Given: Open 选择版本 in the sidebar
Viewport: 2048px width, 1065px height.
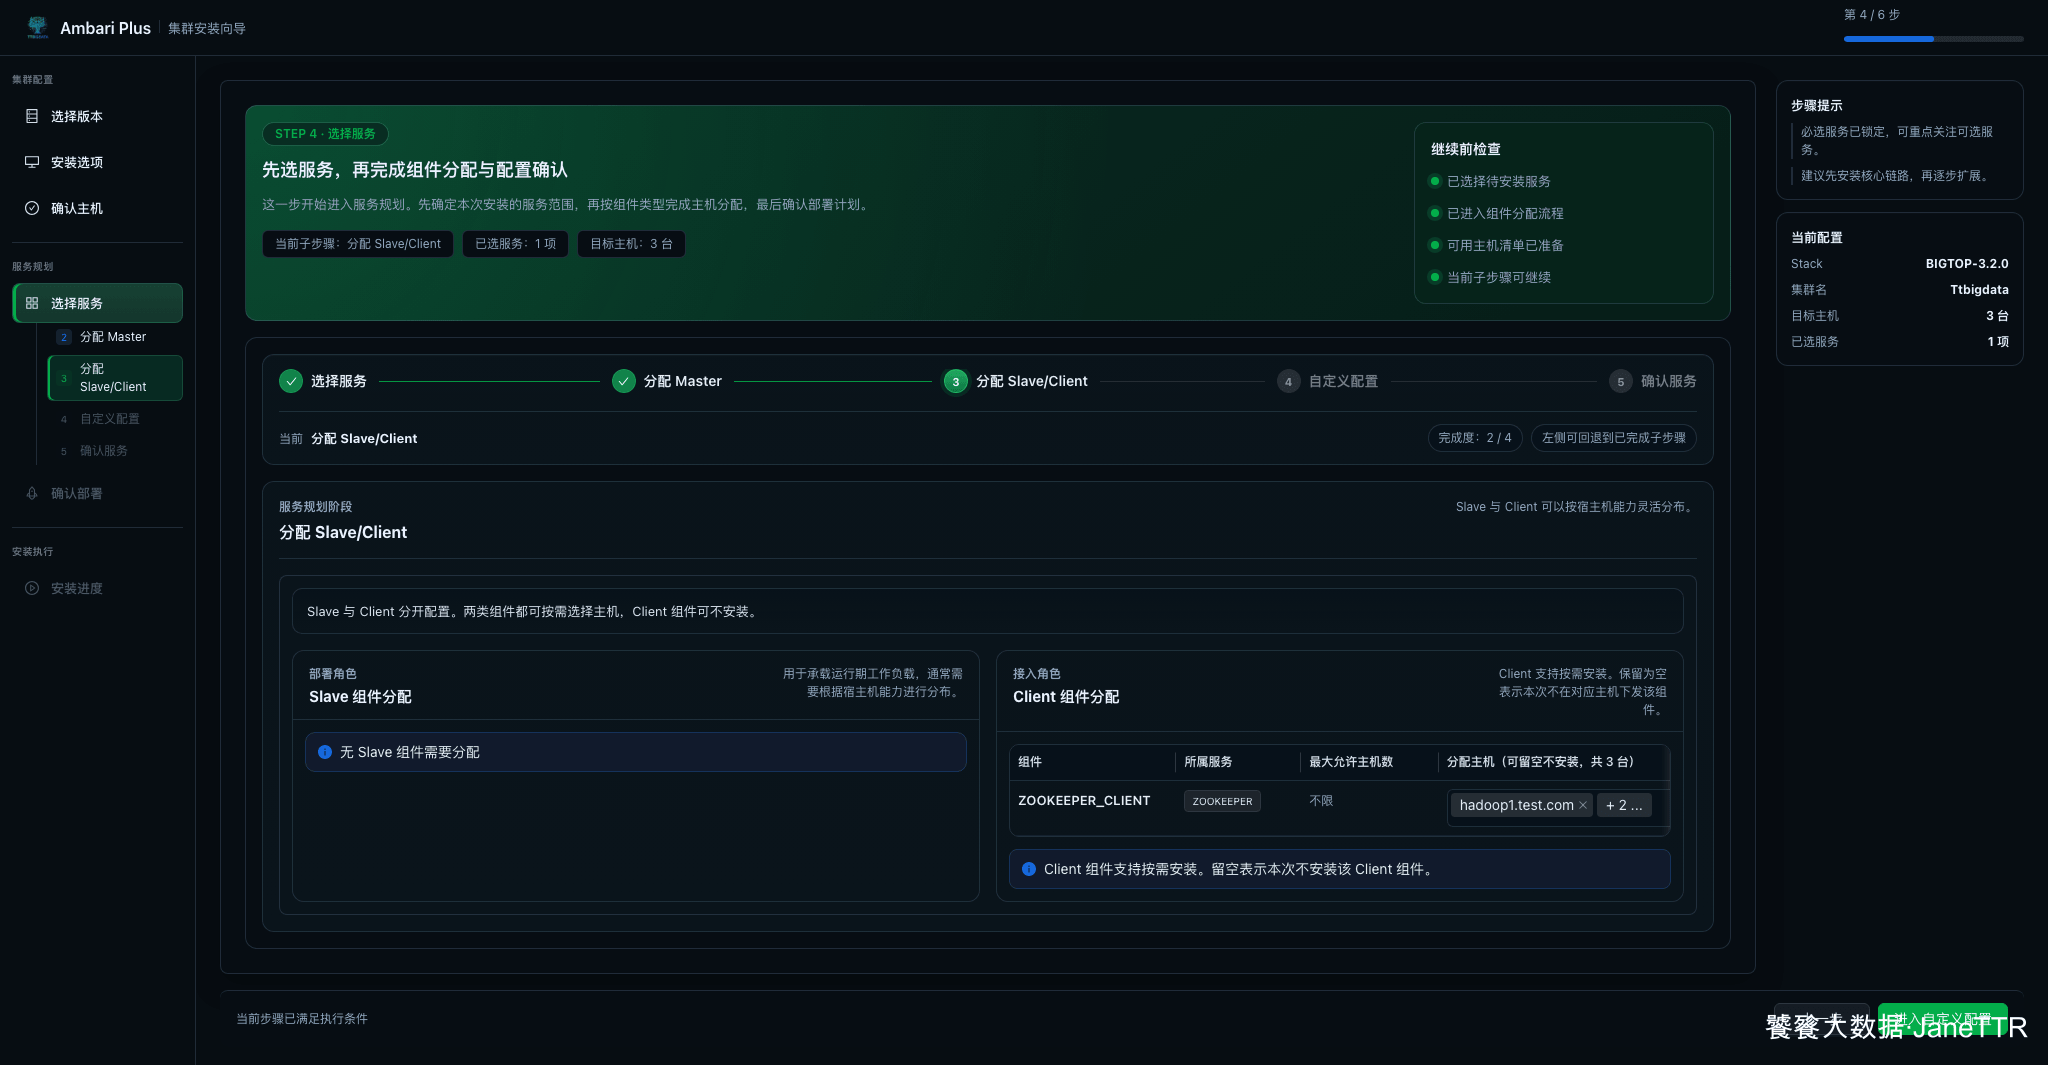Looking at the screenshot, I should tap(97, 116).
